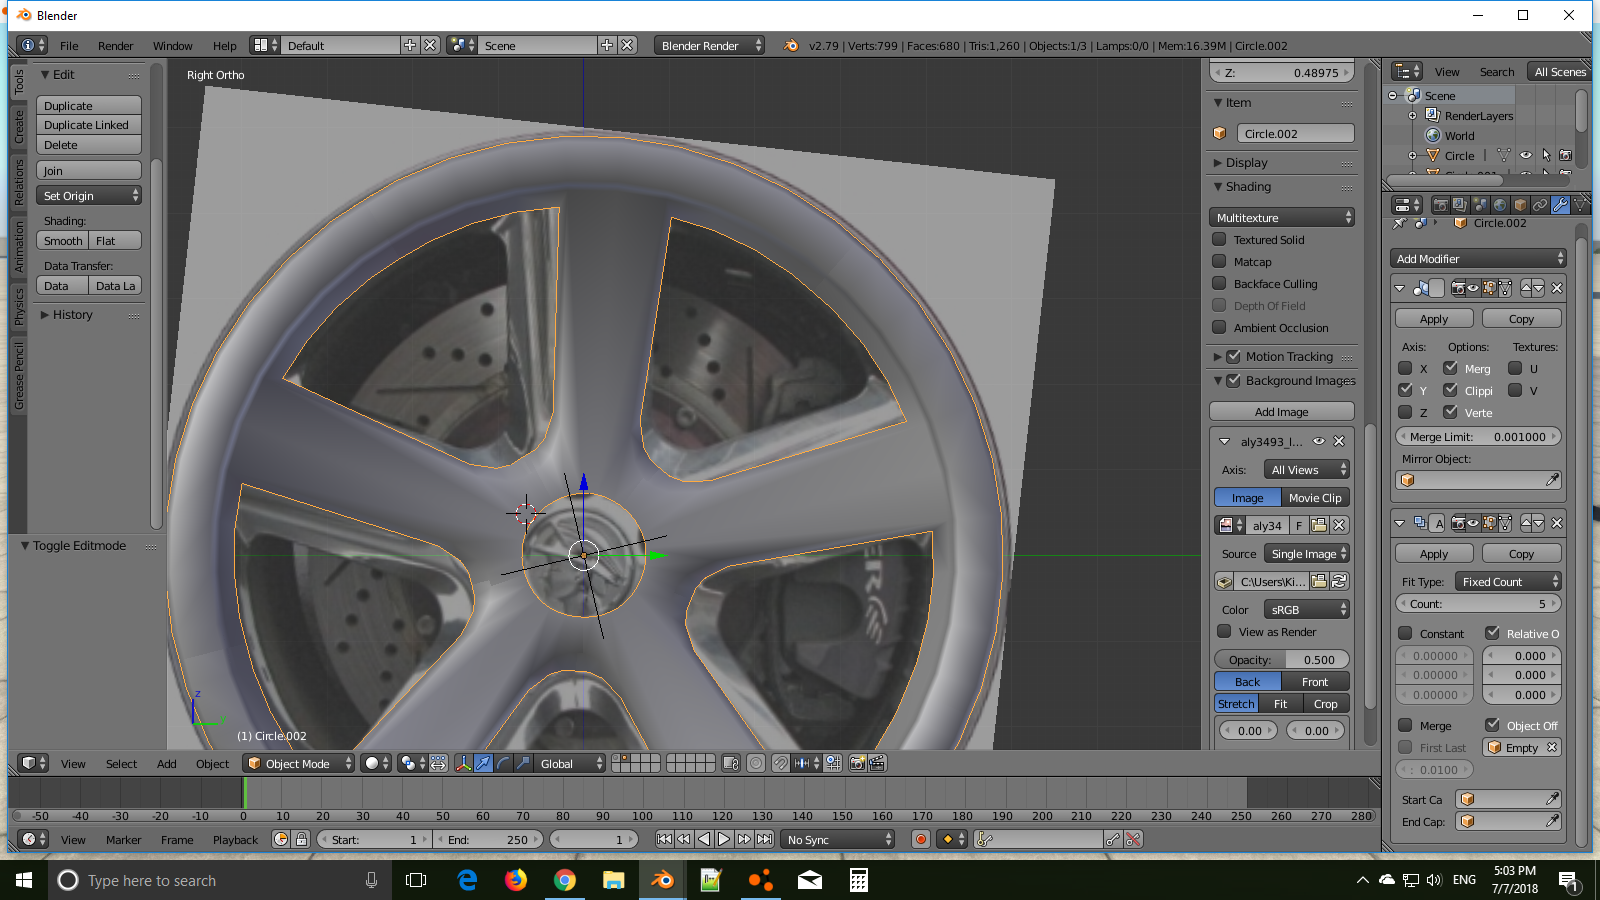Open Fit Type Fixed Count dropdown
Viewport: 1600px width, 900px height.
(x=1508, y=581)
